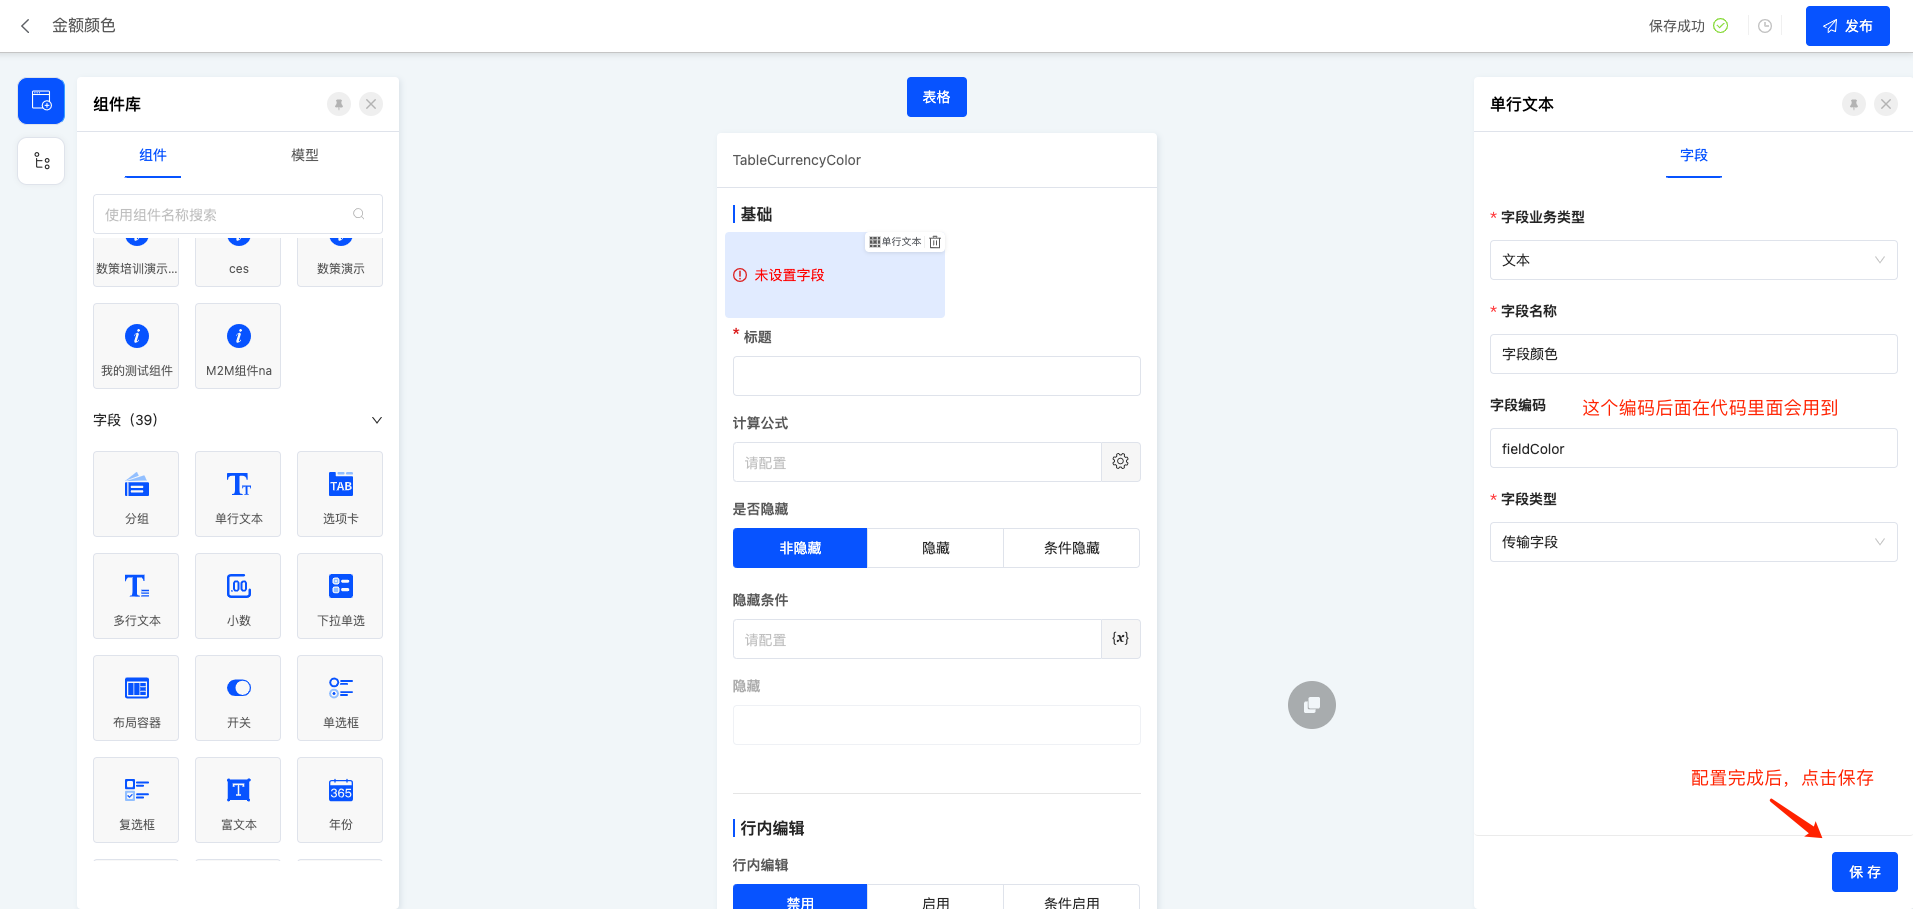Select the component library sidebar icon

(x=41, y=101)
